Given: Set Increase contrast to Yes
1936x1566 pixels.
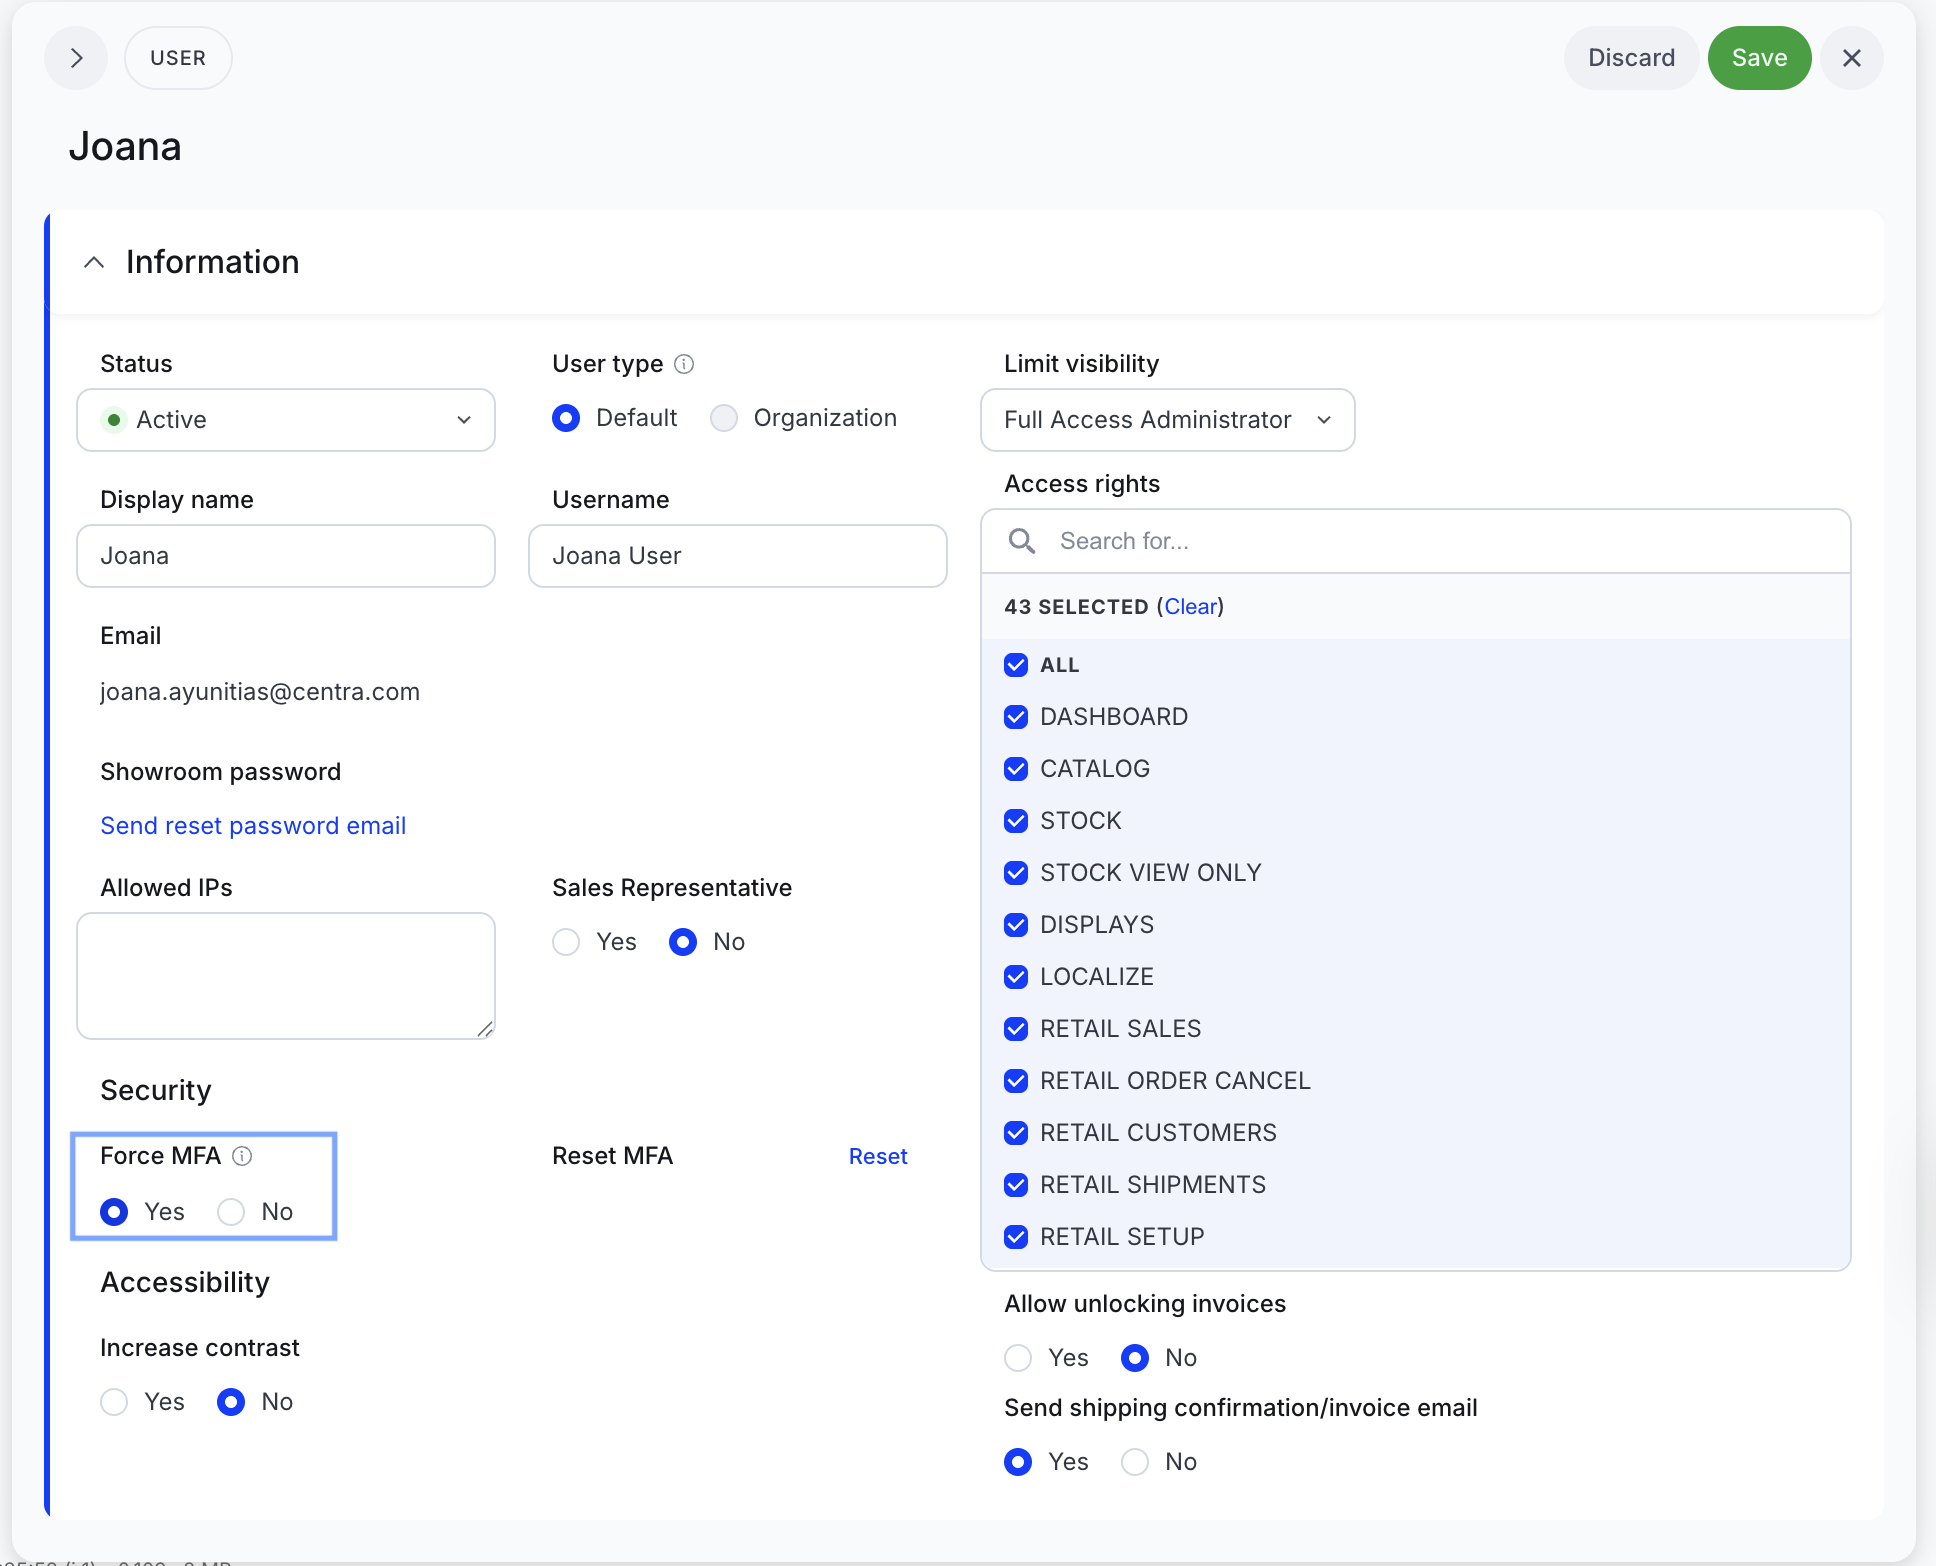Looking at the screenshot, I should tap(114, 1402).
